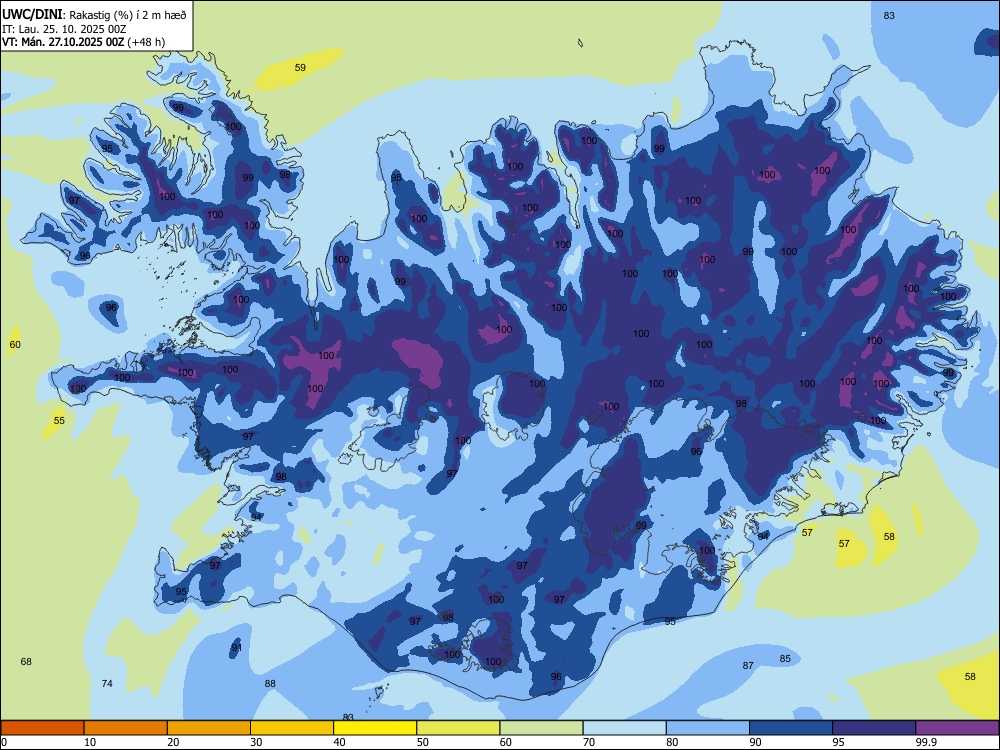Image resolution: width=1000 pixels, height=750 pixels.
Task: Pick the 20–30 amber legend swatch
Action: 209,728
